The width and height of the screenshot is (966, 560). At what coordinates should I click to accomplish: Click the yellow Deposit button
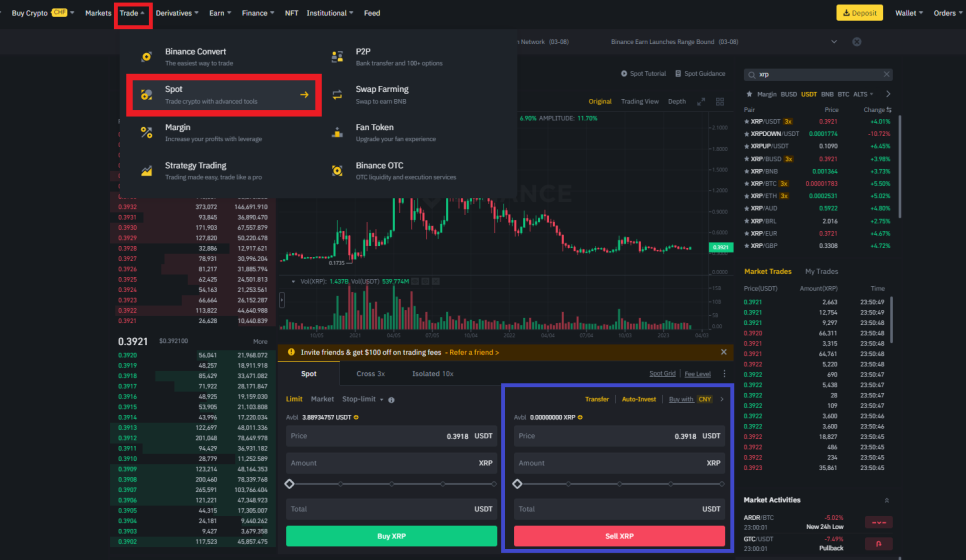(x=859, y=13)
